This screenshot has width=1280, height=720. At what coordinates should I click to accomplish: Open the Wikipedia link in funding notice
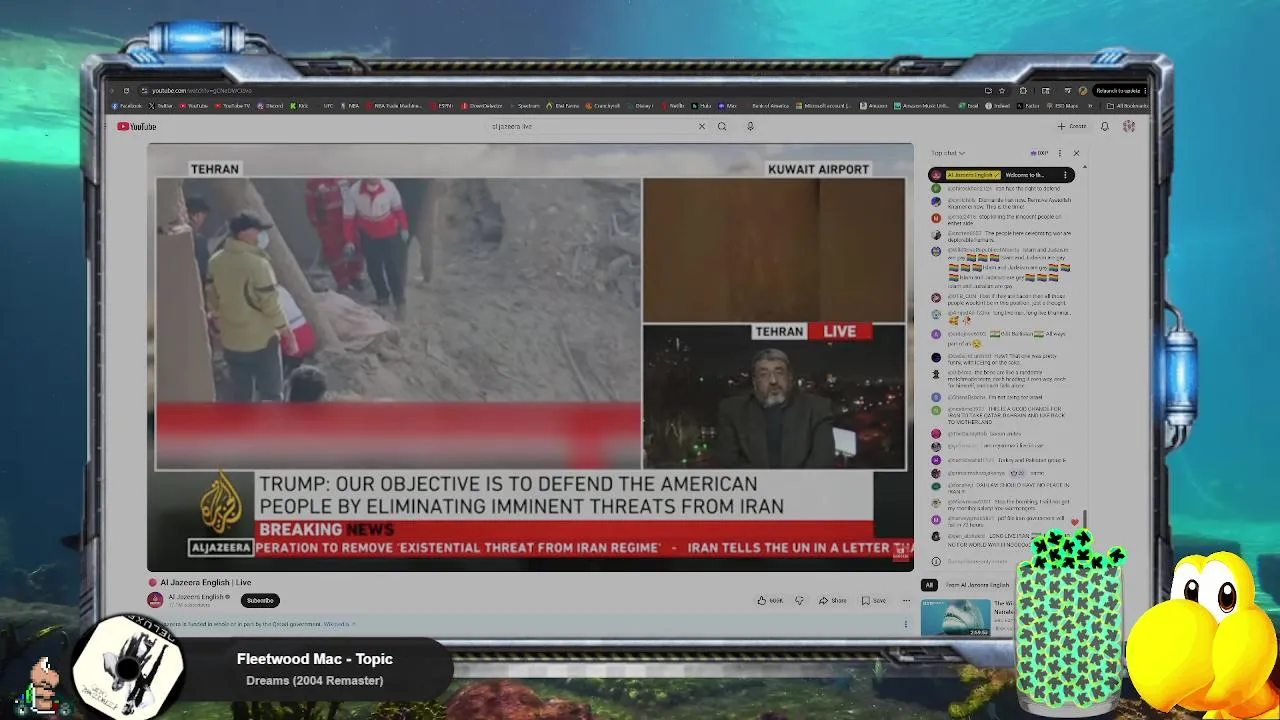coord(338,624)
